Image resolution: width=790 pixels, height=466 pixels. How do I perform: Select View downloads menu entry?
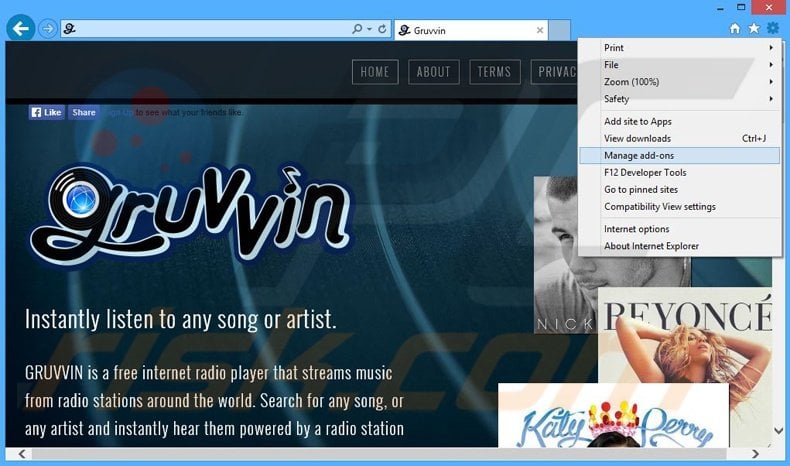pos(679,139)
